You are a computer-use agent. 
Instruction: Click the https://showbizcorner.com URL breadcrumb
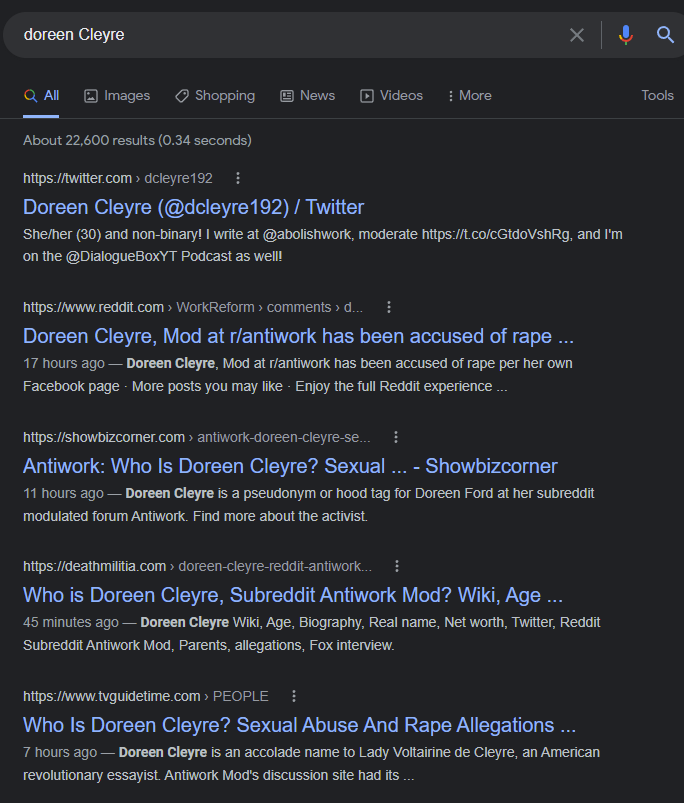(197, 437)
